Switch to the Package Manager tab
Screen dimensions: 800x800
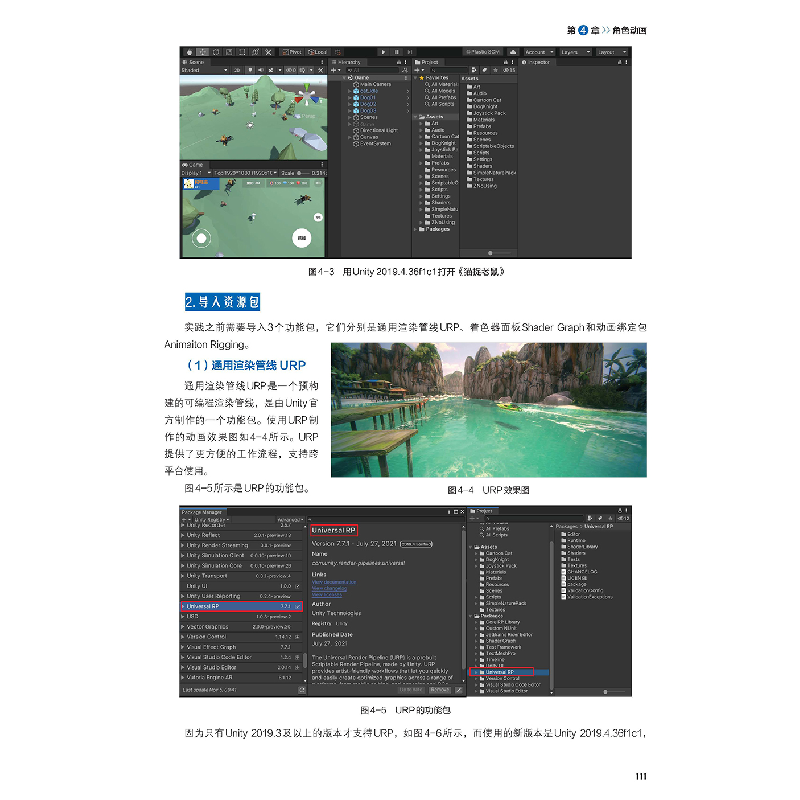pos(202,512)
